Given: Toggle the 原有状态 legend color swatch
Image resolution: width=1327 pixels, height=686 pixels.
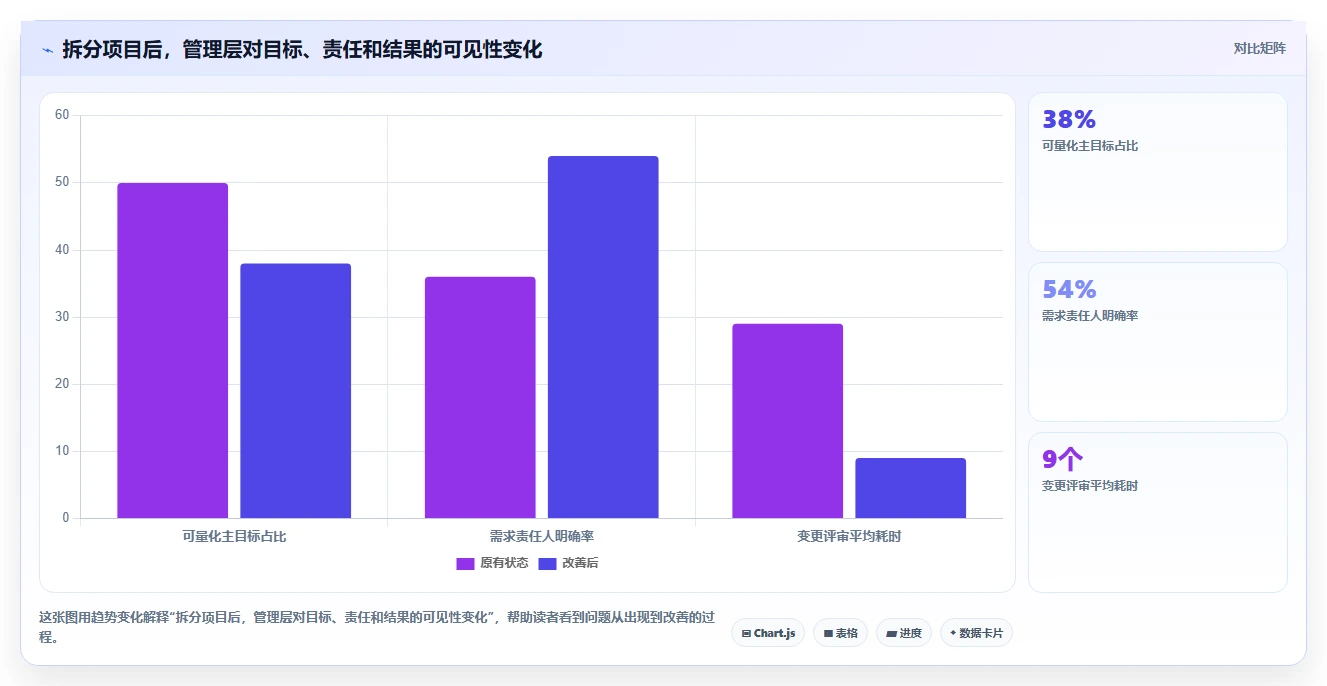Looking at the screenshot, I should tap(465, 563).
